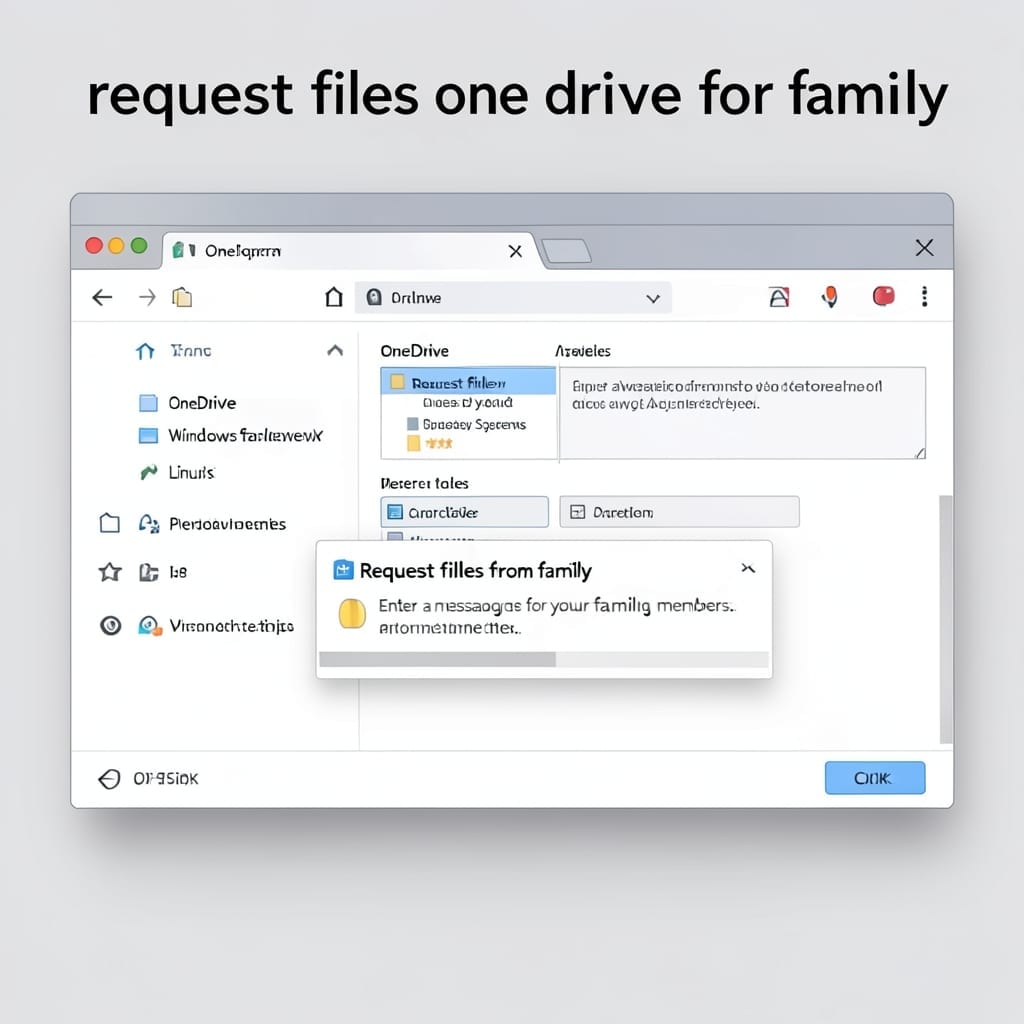Click the yellow icon in the dialog
The height and width of the screenshot is (1024, 1024).
[352, 613]
